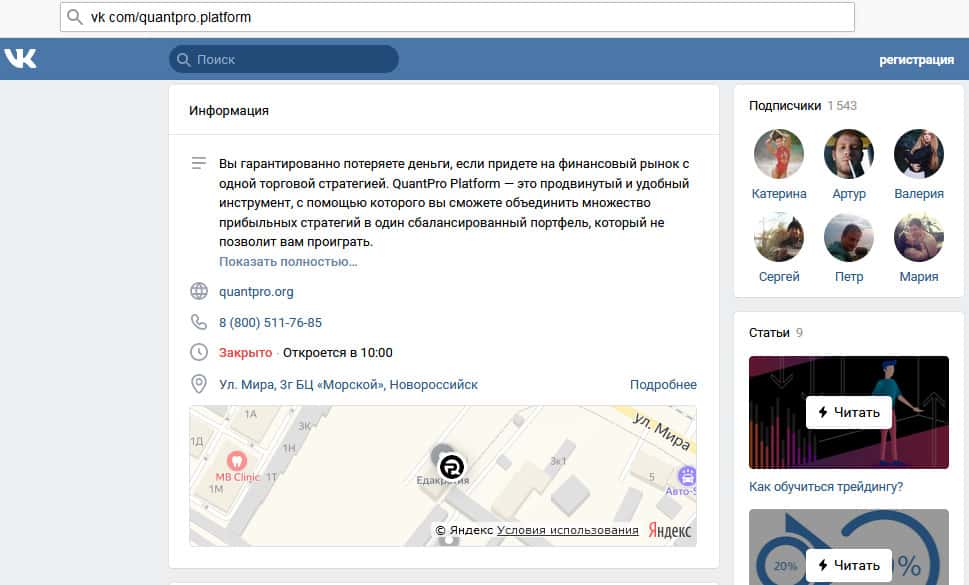This screenshot has width=969, height=585.
Task: Click Читать on the 20% article
Action: 848,565
